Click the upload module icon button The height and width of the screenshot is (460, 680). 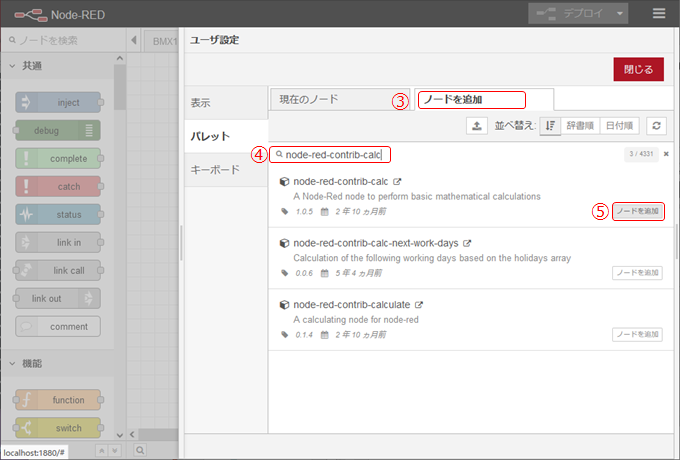(x=477, y=125)
